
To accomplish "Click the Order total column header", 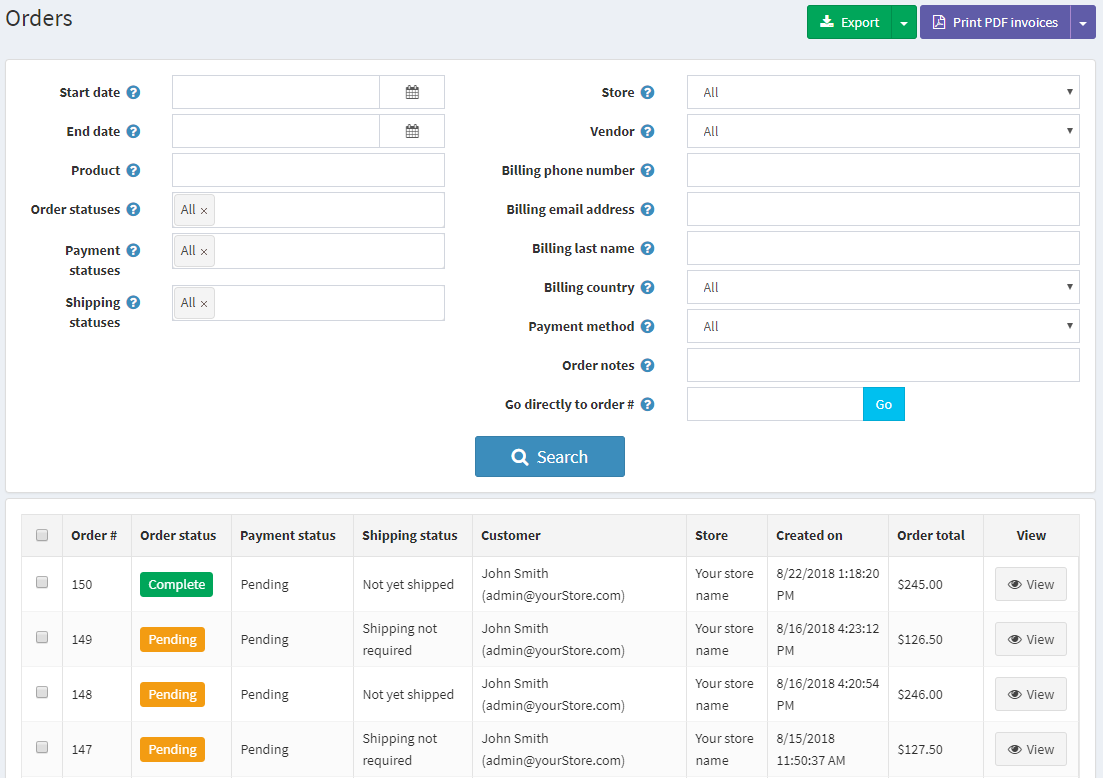I will pyautogui.click(x=930, y=535).
